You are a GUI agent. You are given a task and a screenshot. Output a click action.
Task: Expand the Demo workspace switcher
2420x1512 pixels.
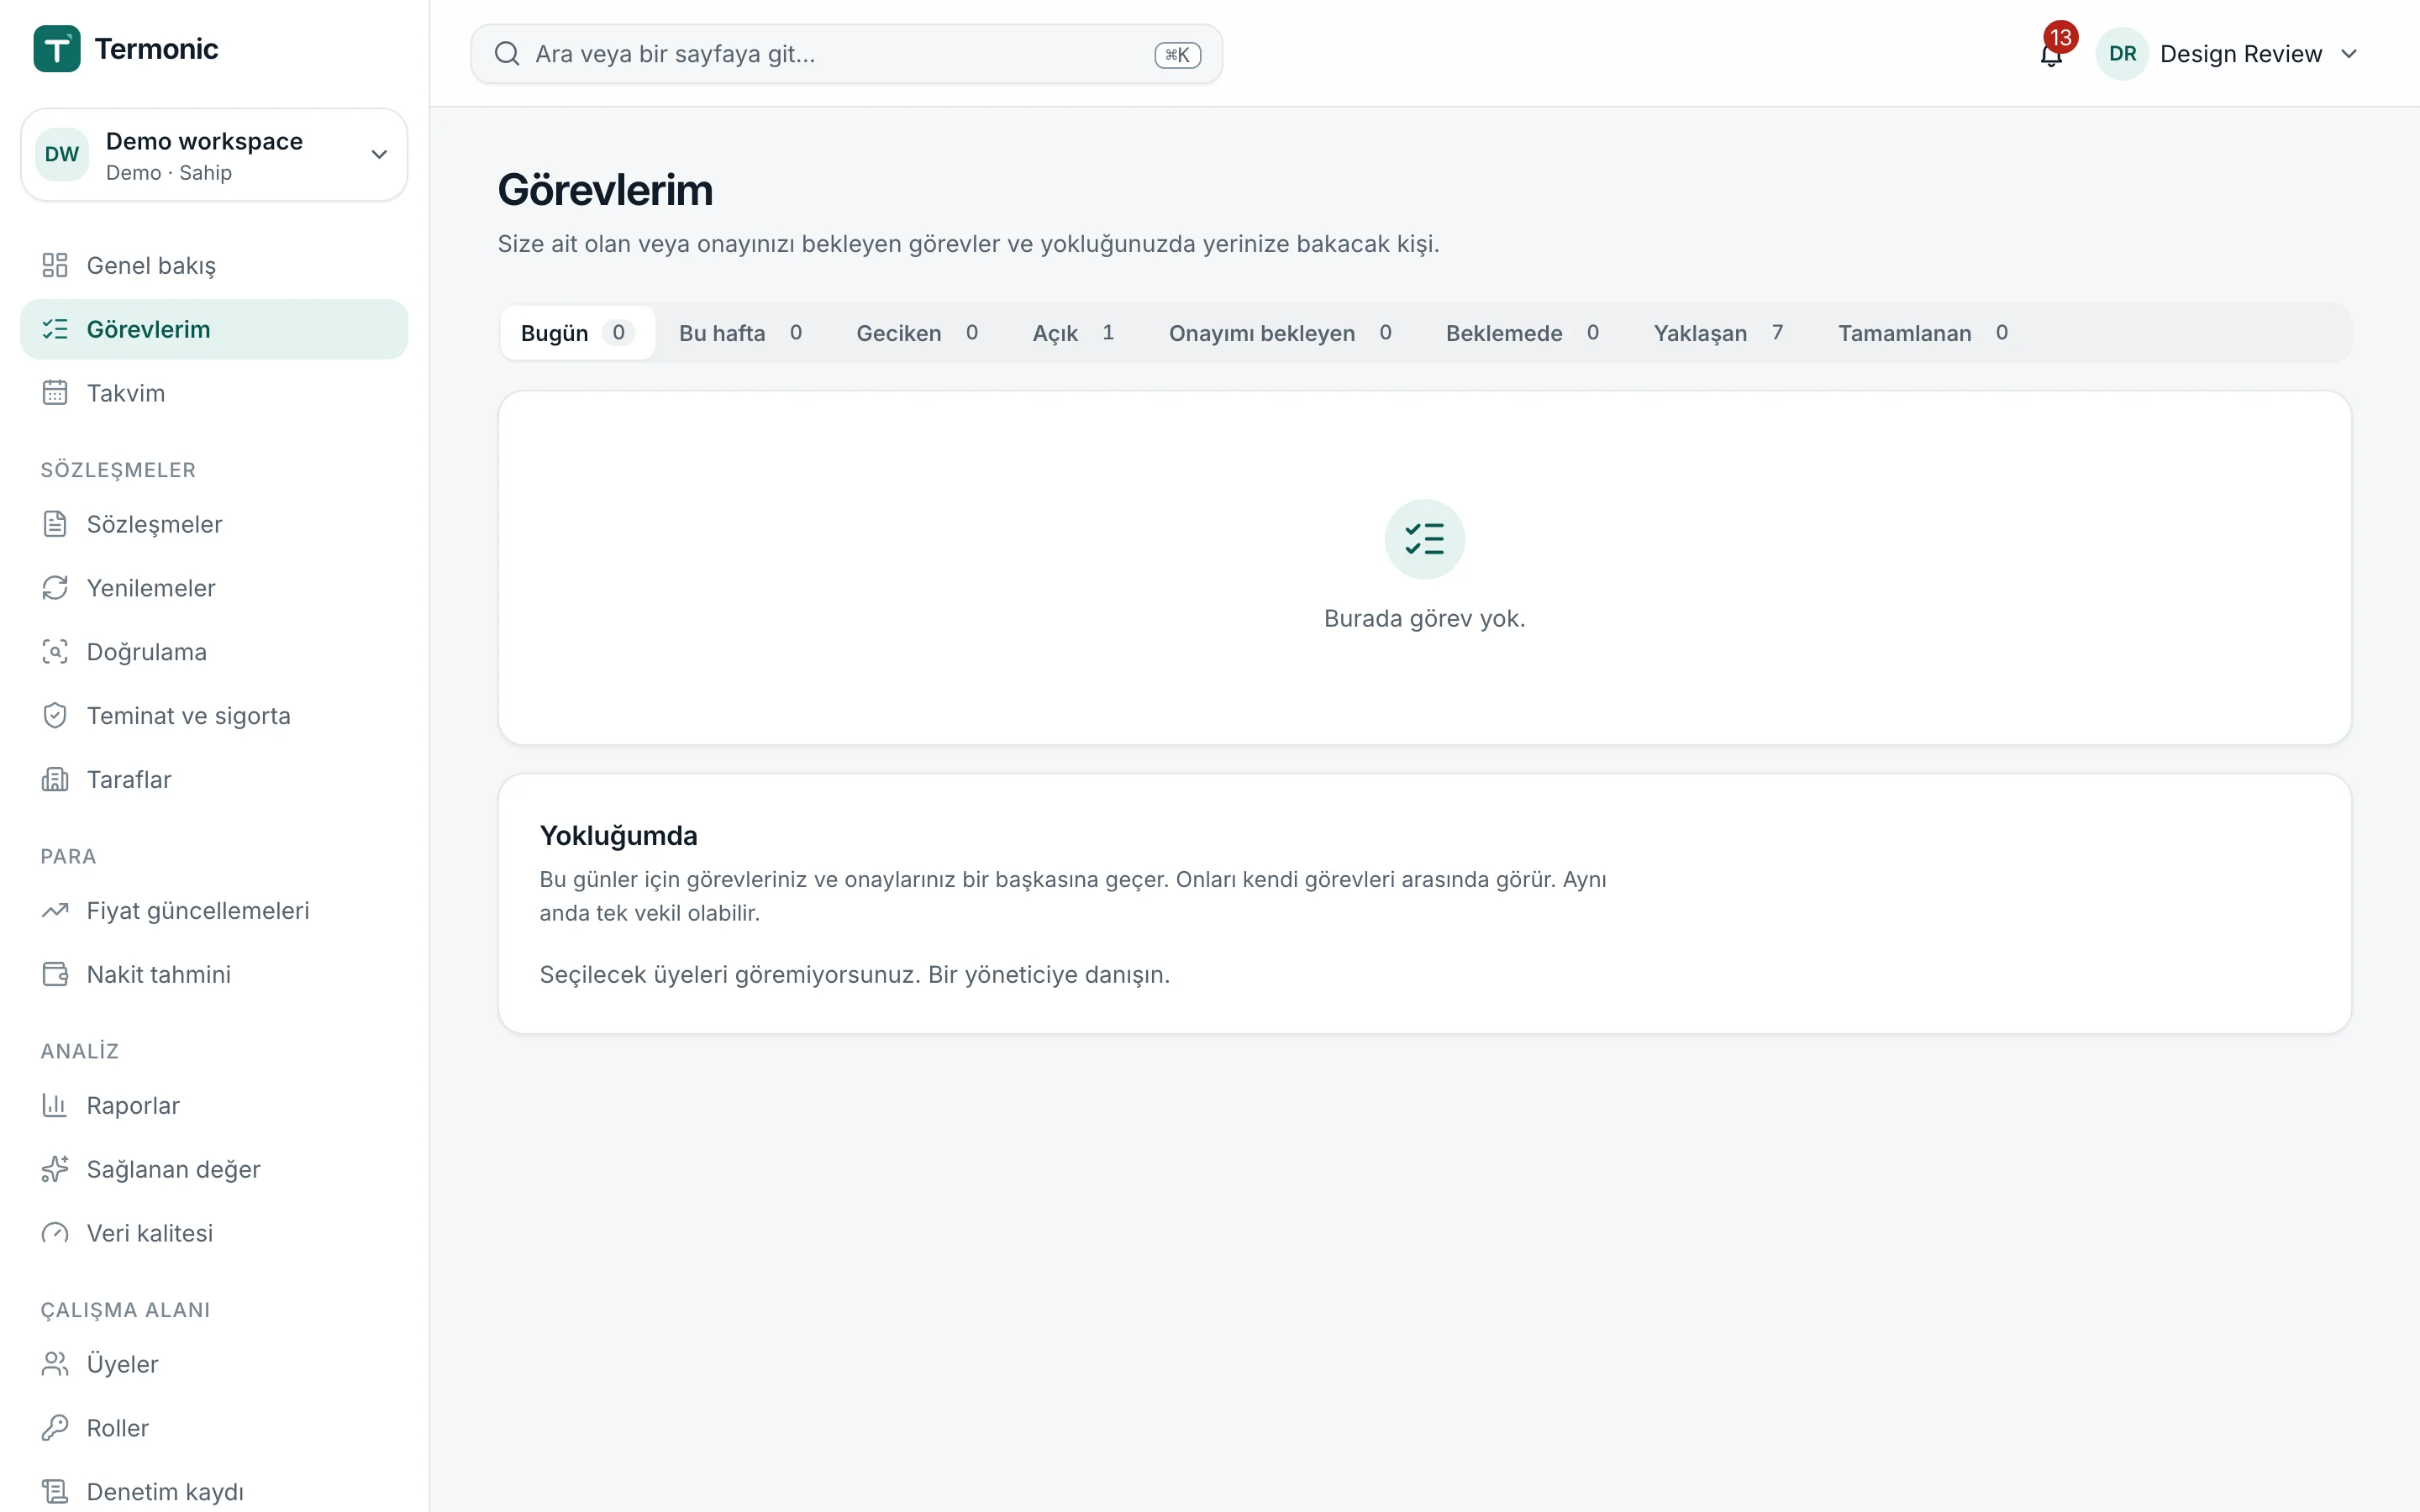point(214,155)
